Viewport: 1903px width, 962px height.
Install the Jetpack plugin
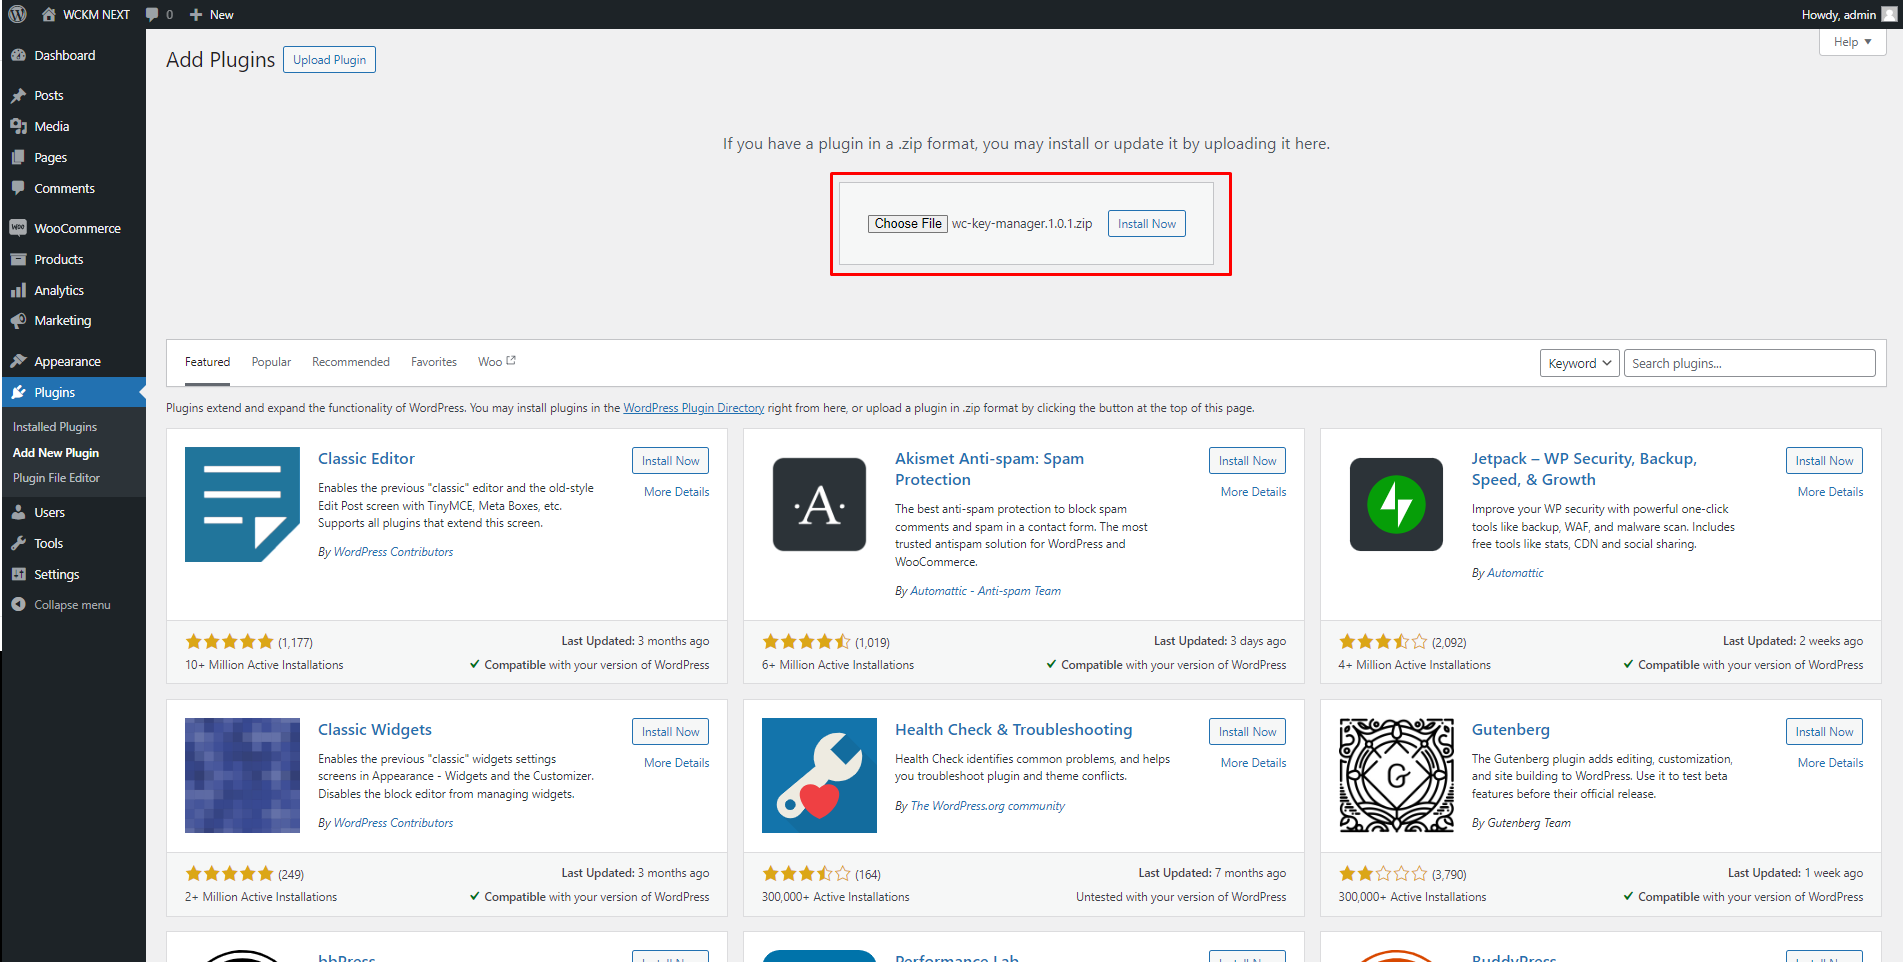pyautogui.click(x=1824, y=461)
